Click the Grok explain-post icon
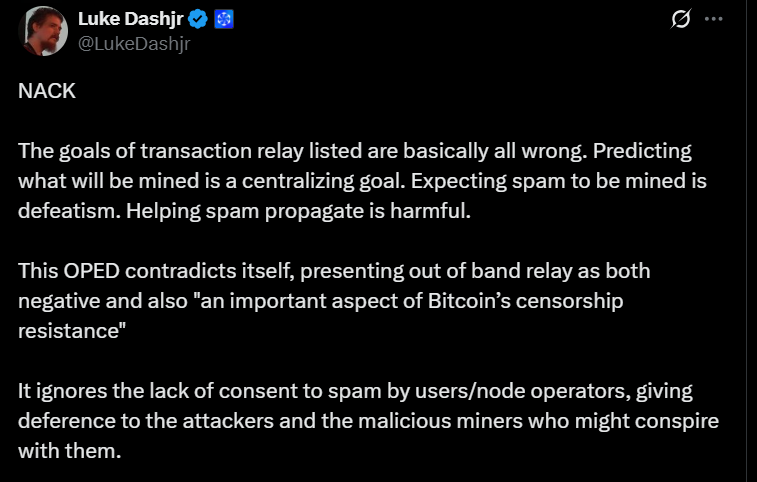757x482 pixels. click(681, 19)
